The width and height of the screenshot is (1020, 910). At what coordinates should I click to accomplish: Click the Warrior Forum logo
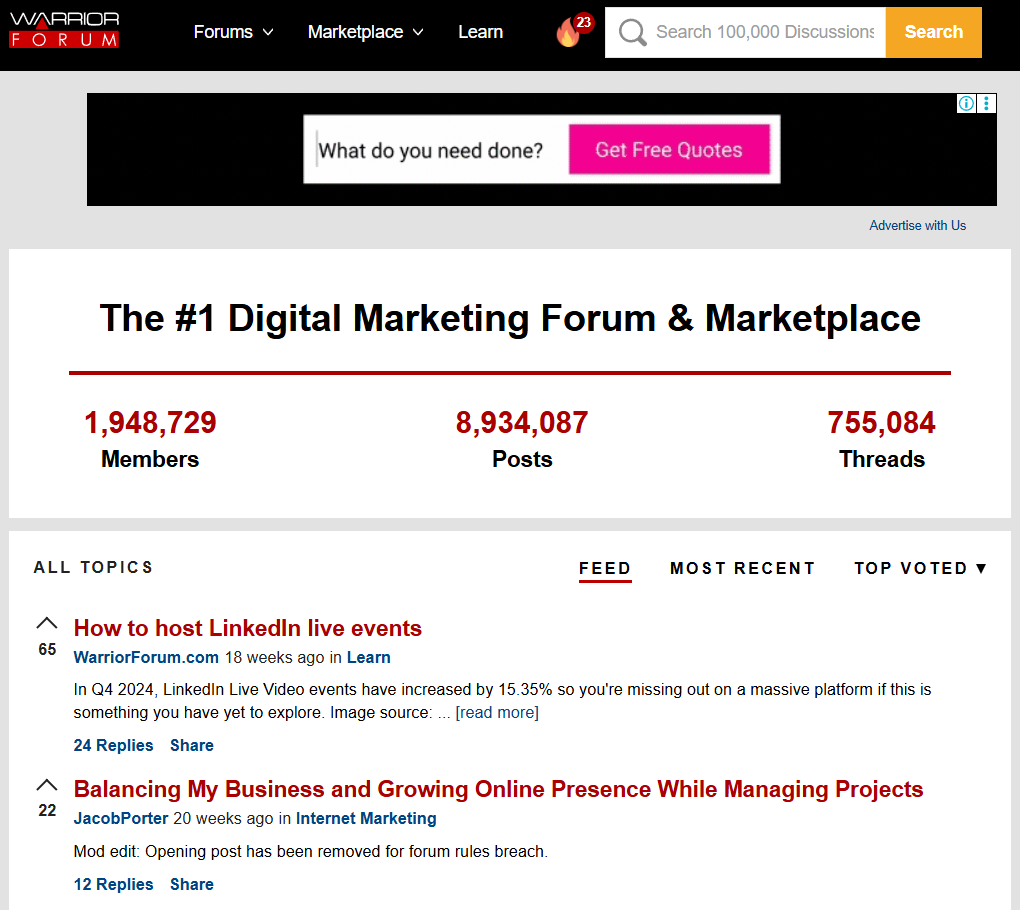64,30
